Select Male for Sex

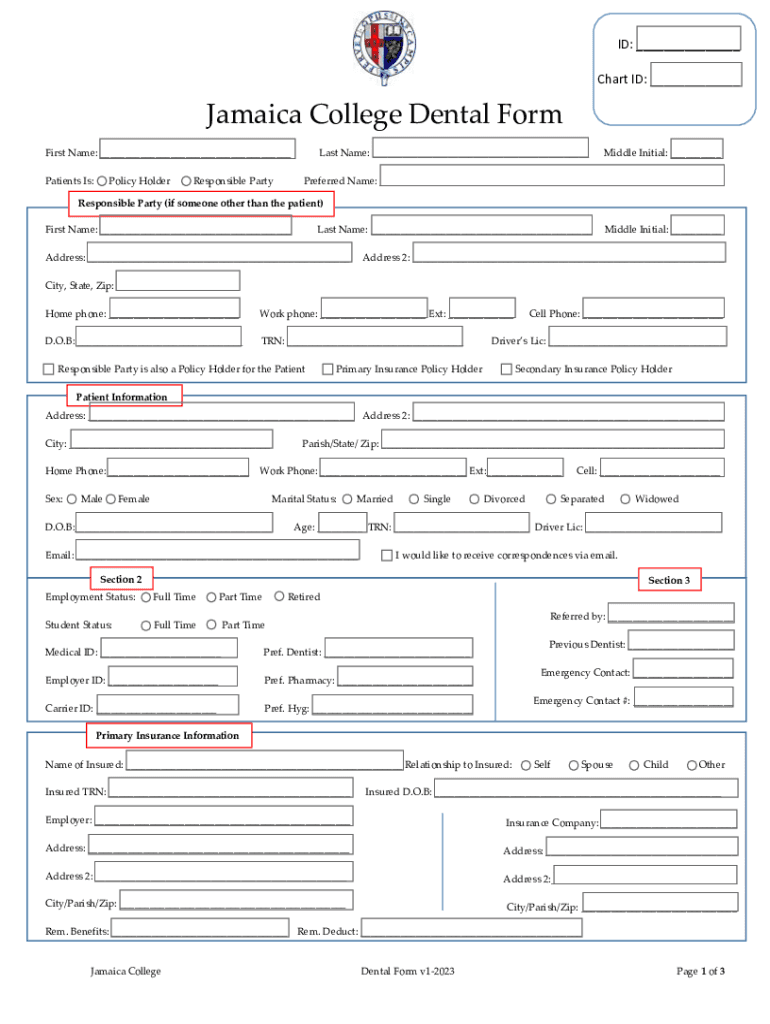click(72, 499)
